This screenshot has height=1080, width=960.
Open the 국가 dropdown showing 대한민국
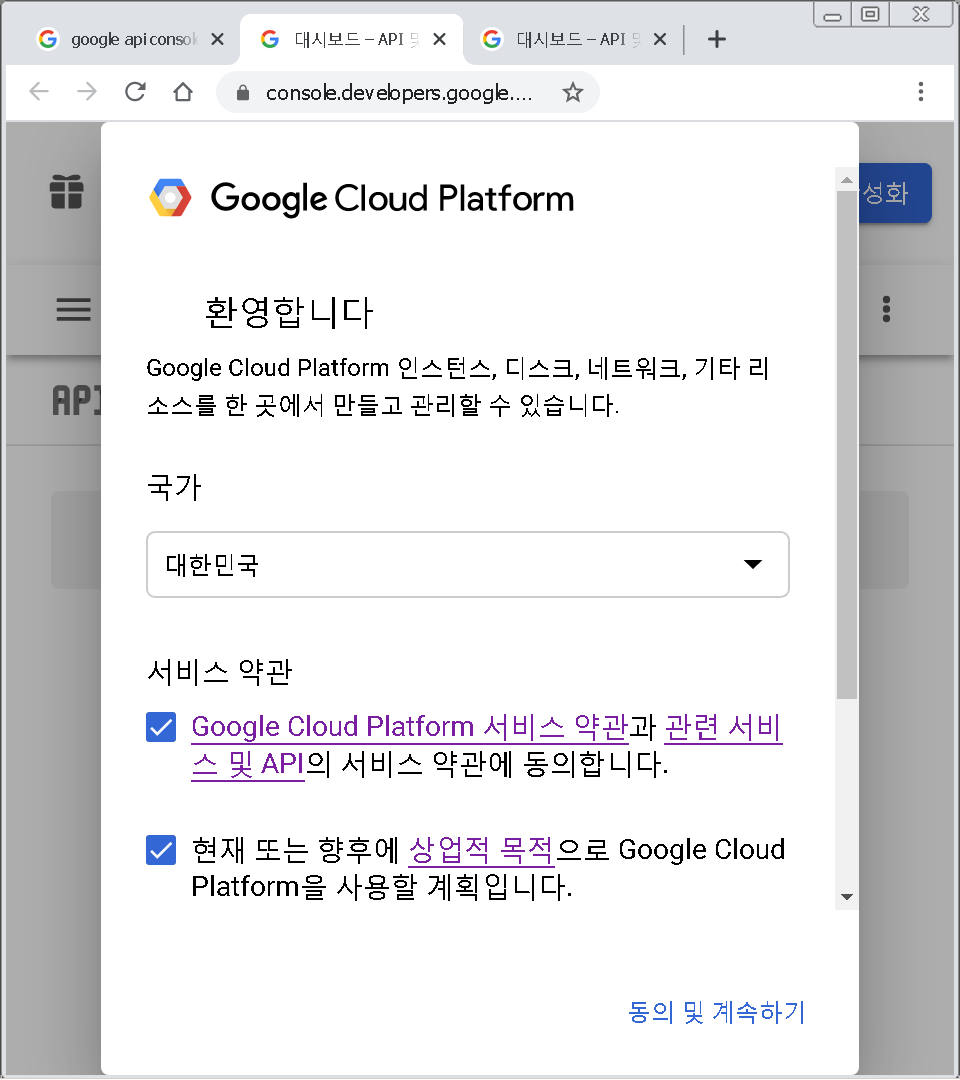pyautogui.click(x=468, y=564)
